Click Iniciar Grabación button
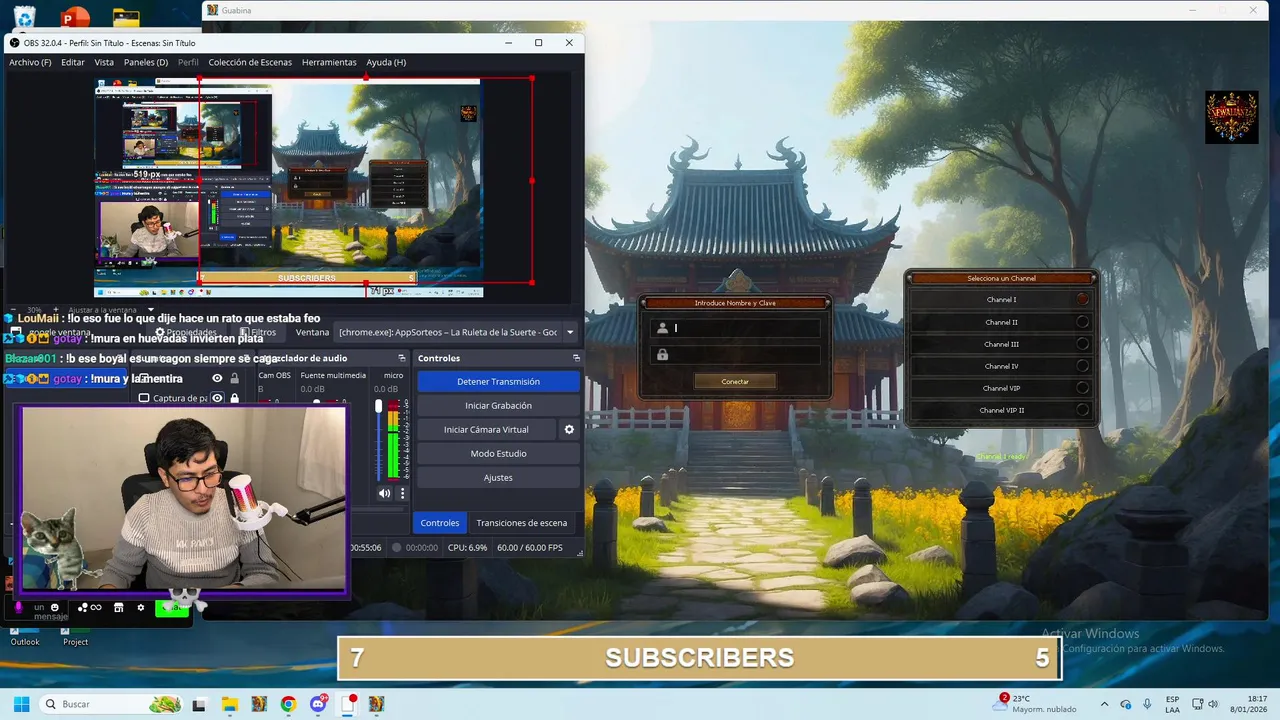This screenshot has width=1280, height=720. (498, 405)
